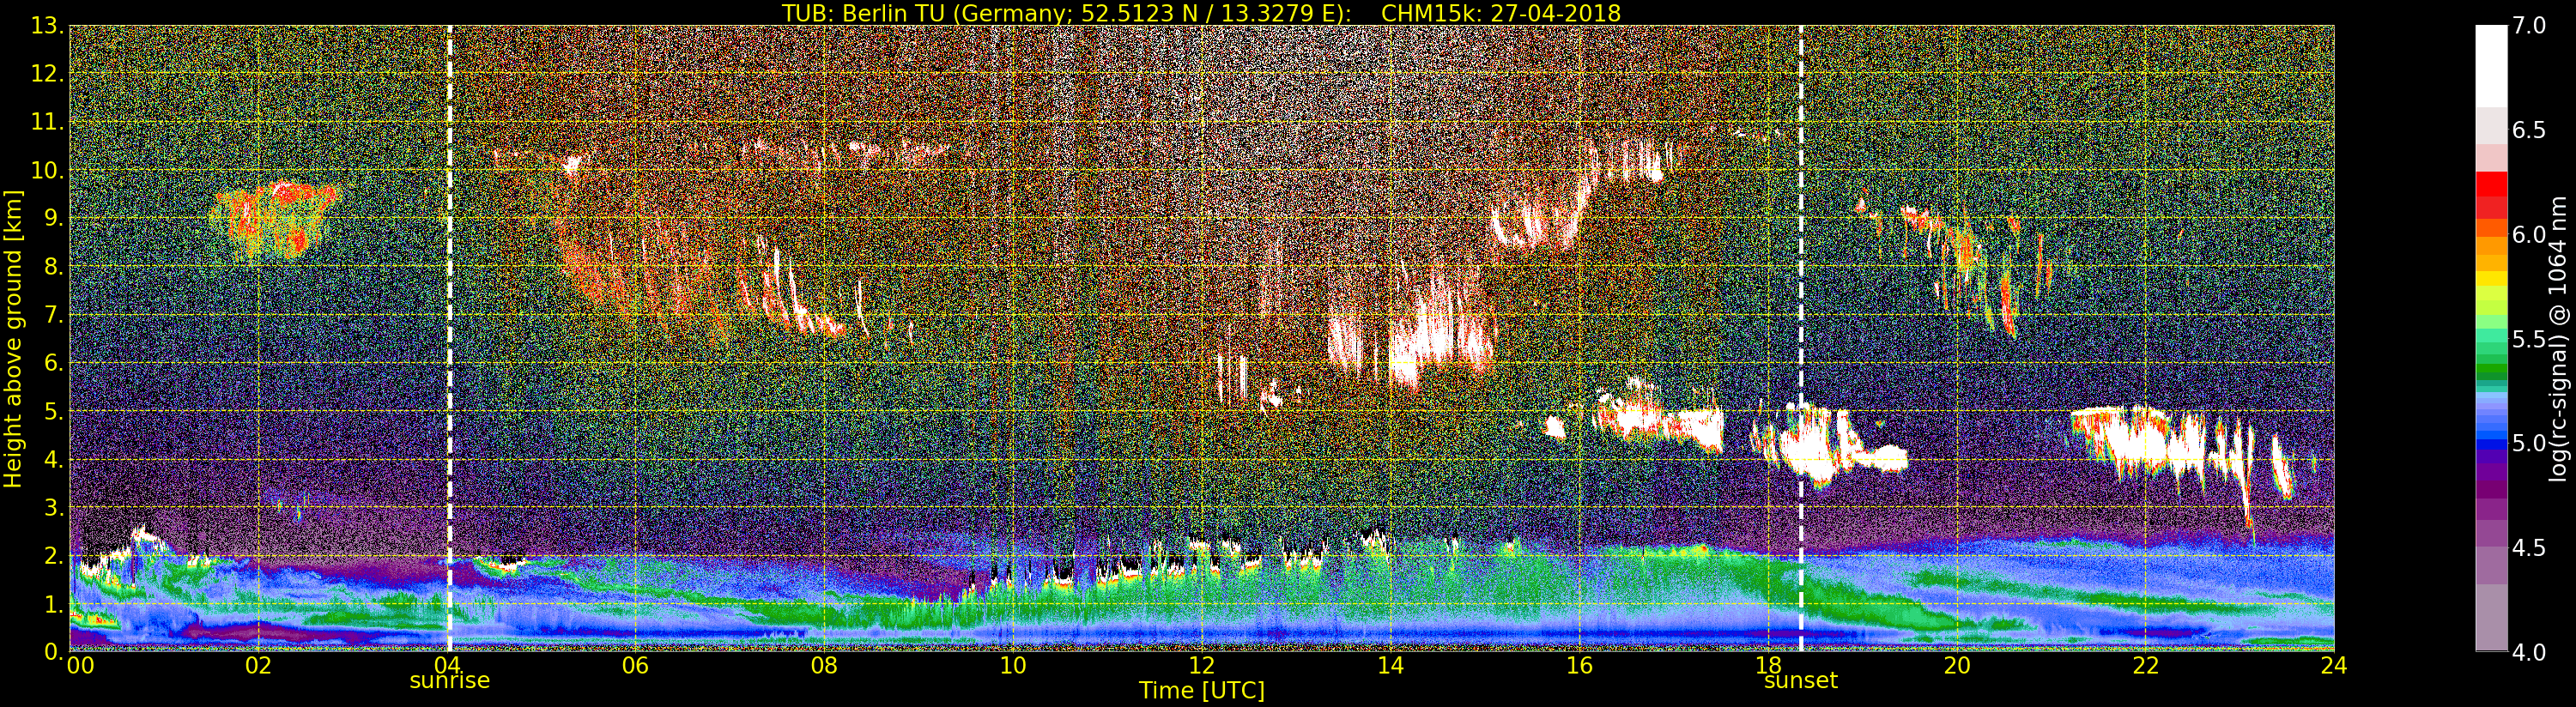Viewport: 2576px width, 707px height.
Task: Click height axis tick "1."
Action: coord(52,604)
